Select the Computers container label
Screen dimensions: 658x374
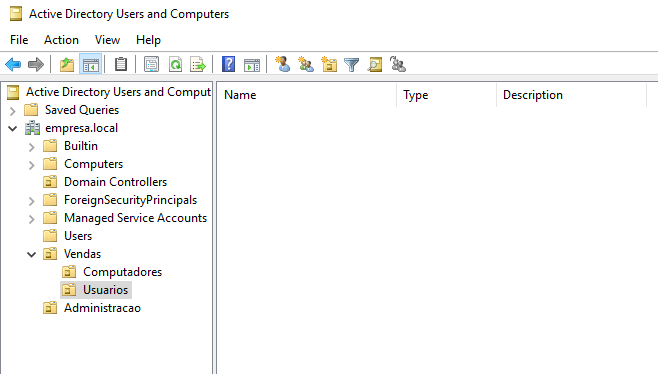[x=94, y=164]
